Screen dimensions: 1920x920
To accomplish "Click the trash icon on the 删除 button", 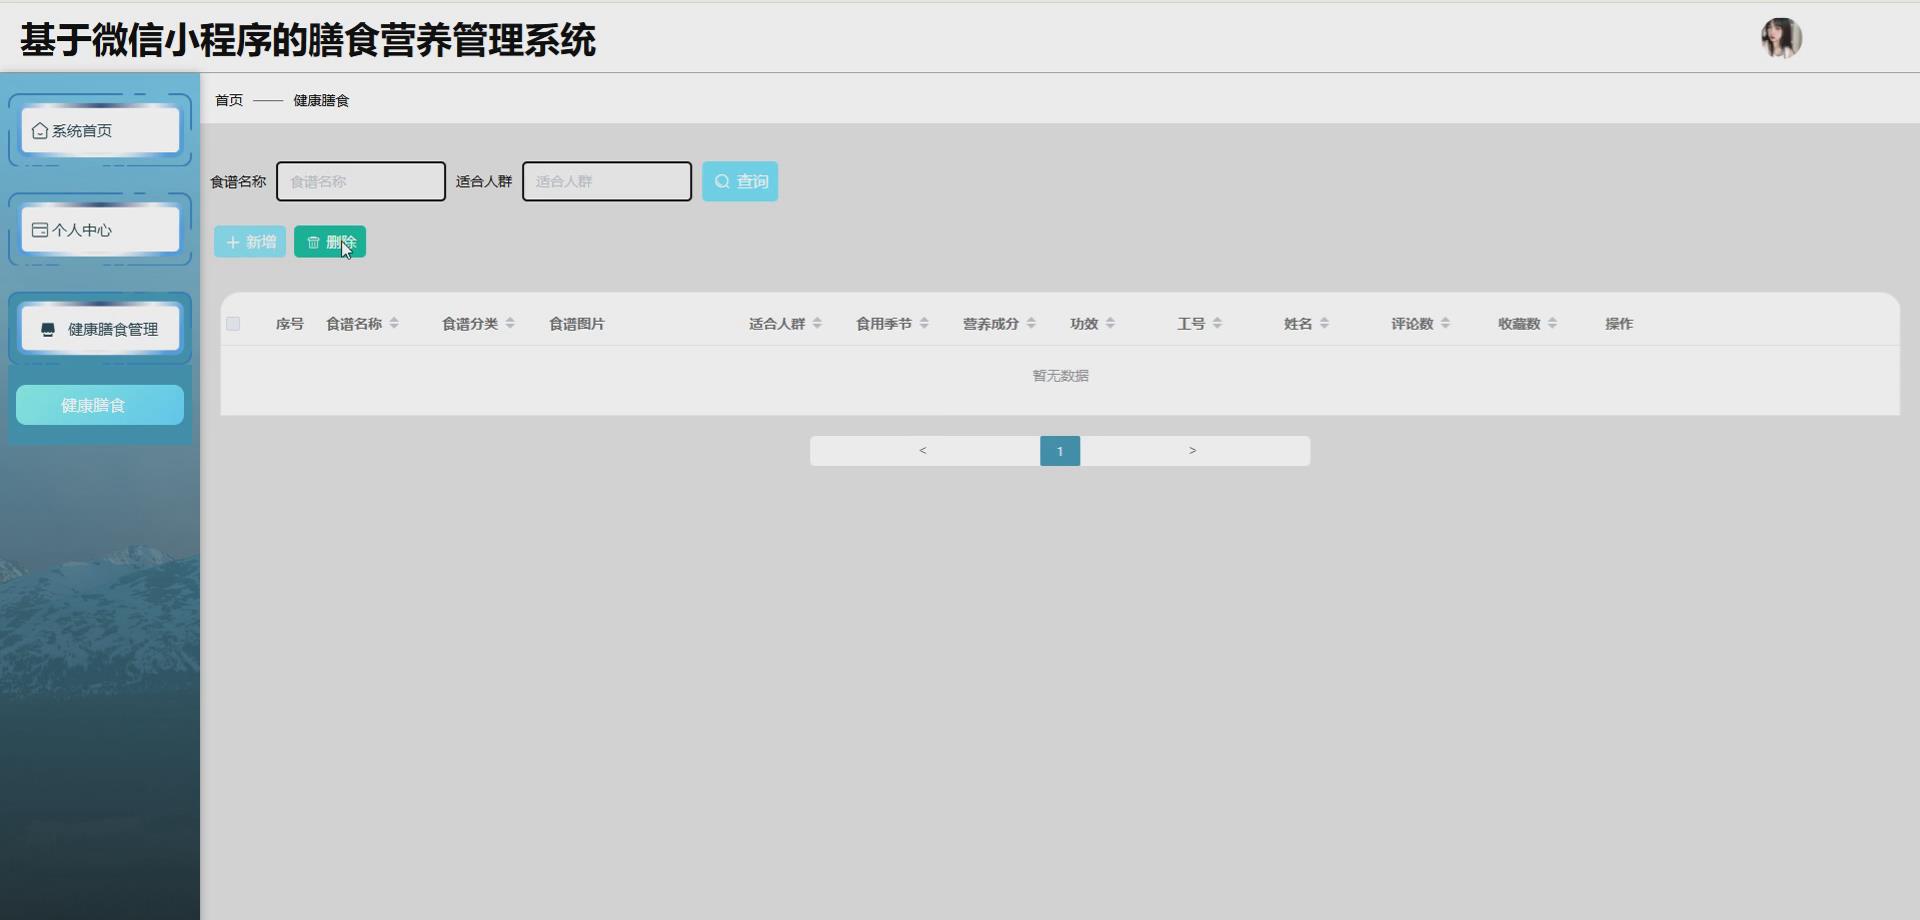I will click(x=311, y=241).
